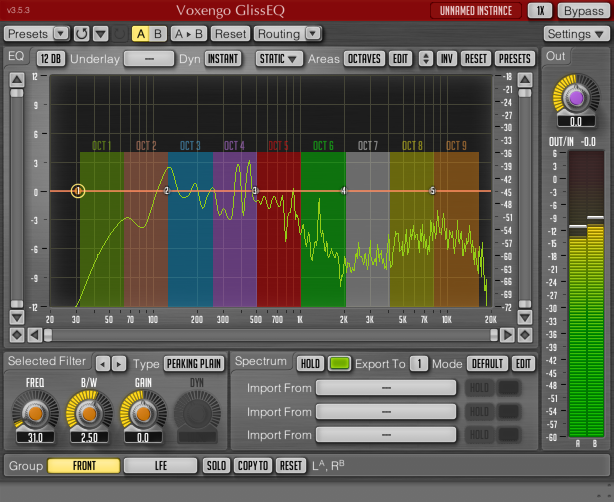Select filter control point 2

pyautogui.click(x=167, y=191)
